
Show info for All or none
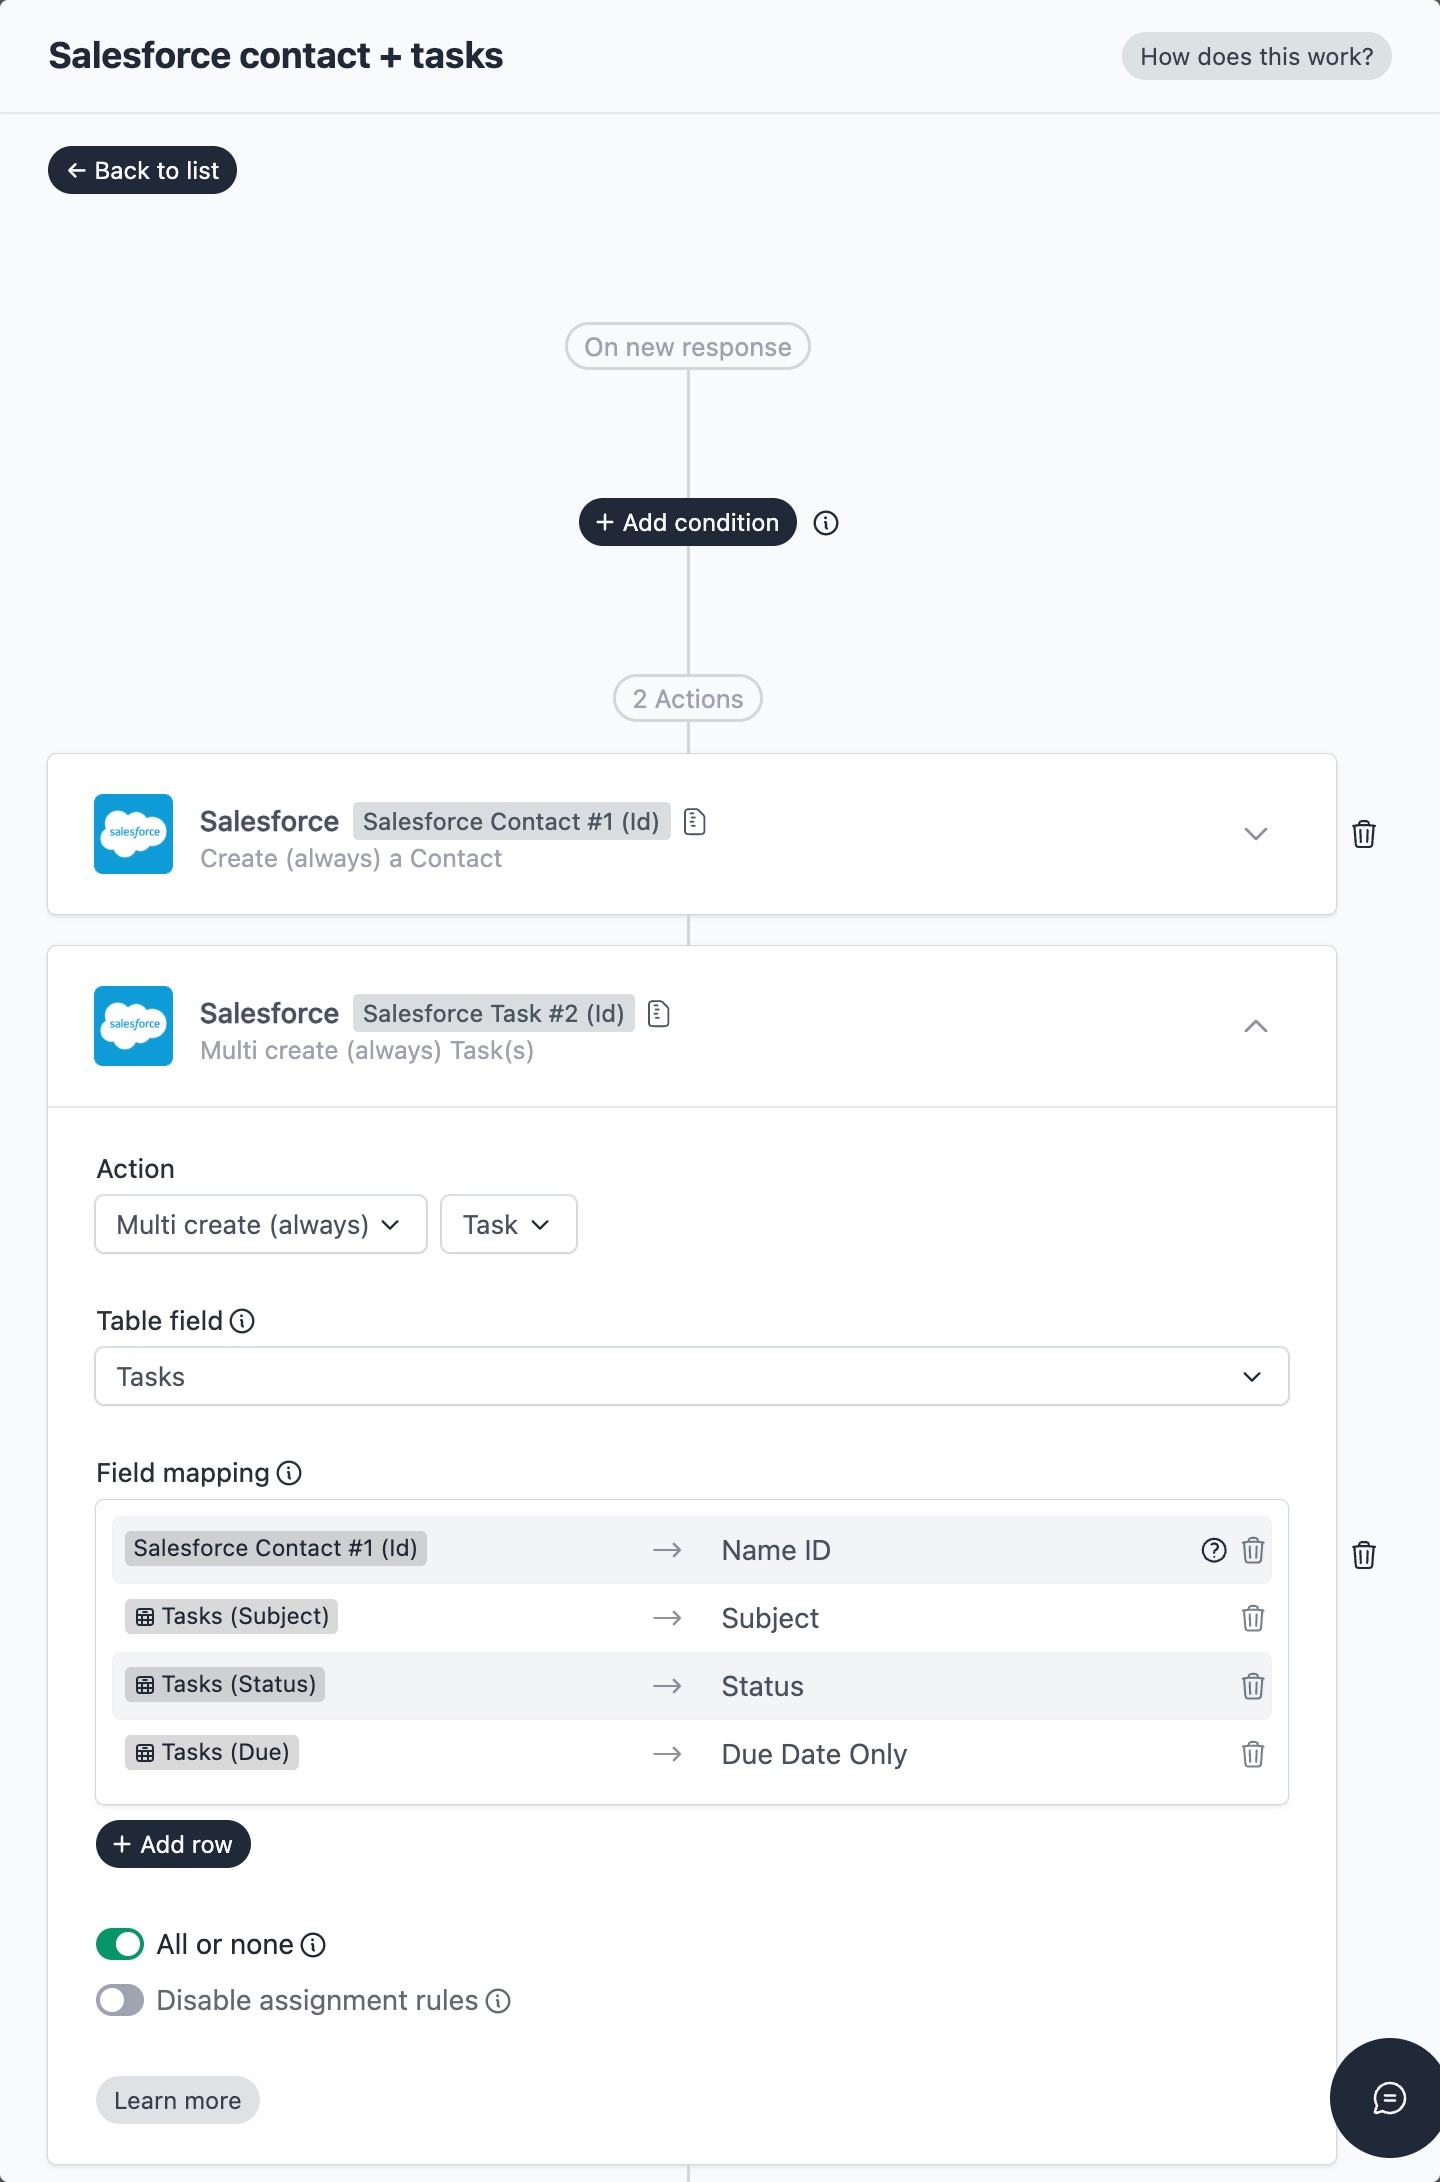tap(313, 1945)
